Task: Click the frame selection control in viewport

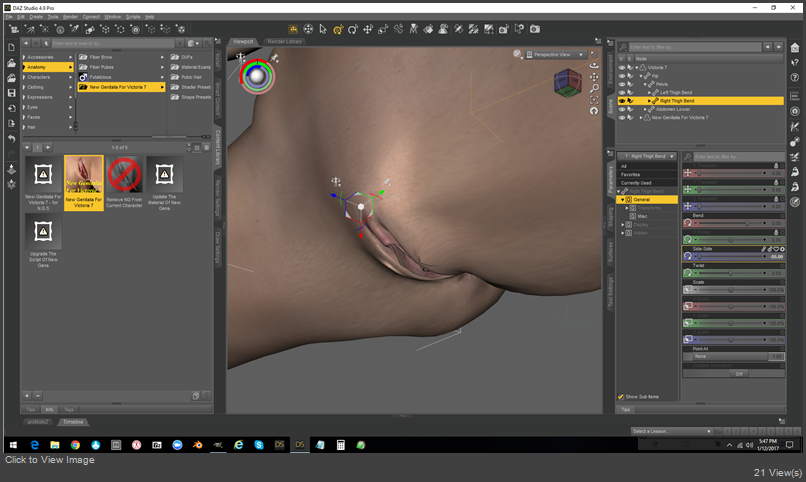Action: click(x=594, y=100)
